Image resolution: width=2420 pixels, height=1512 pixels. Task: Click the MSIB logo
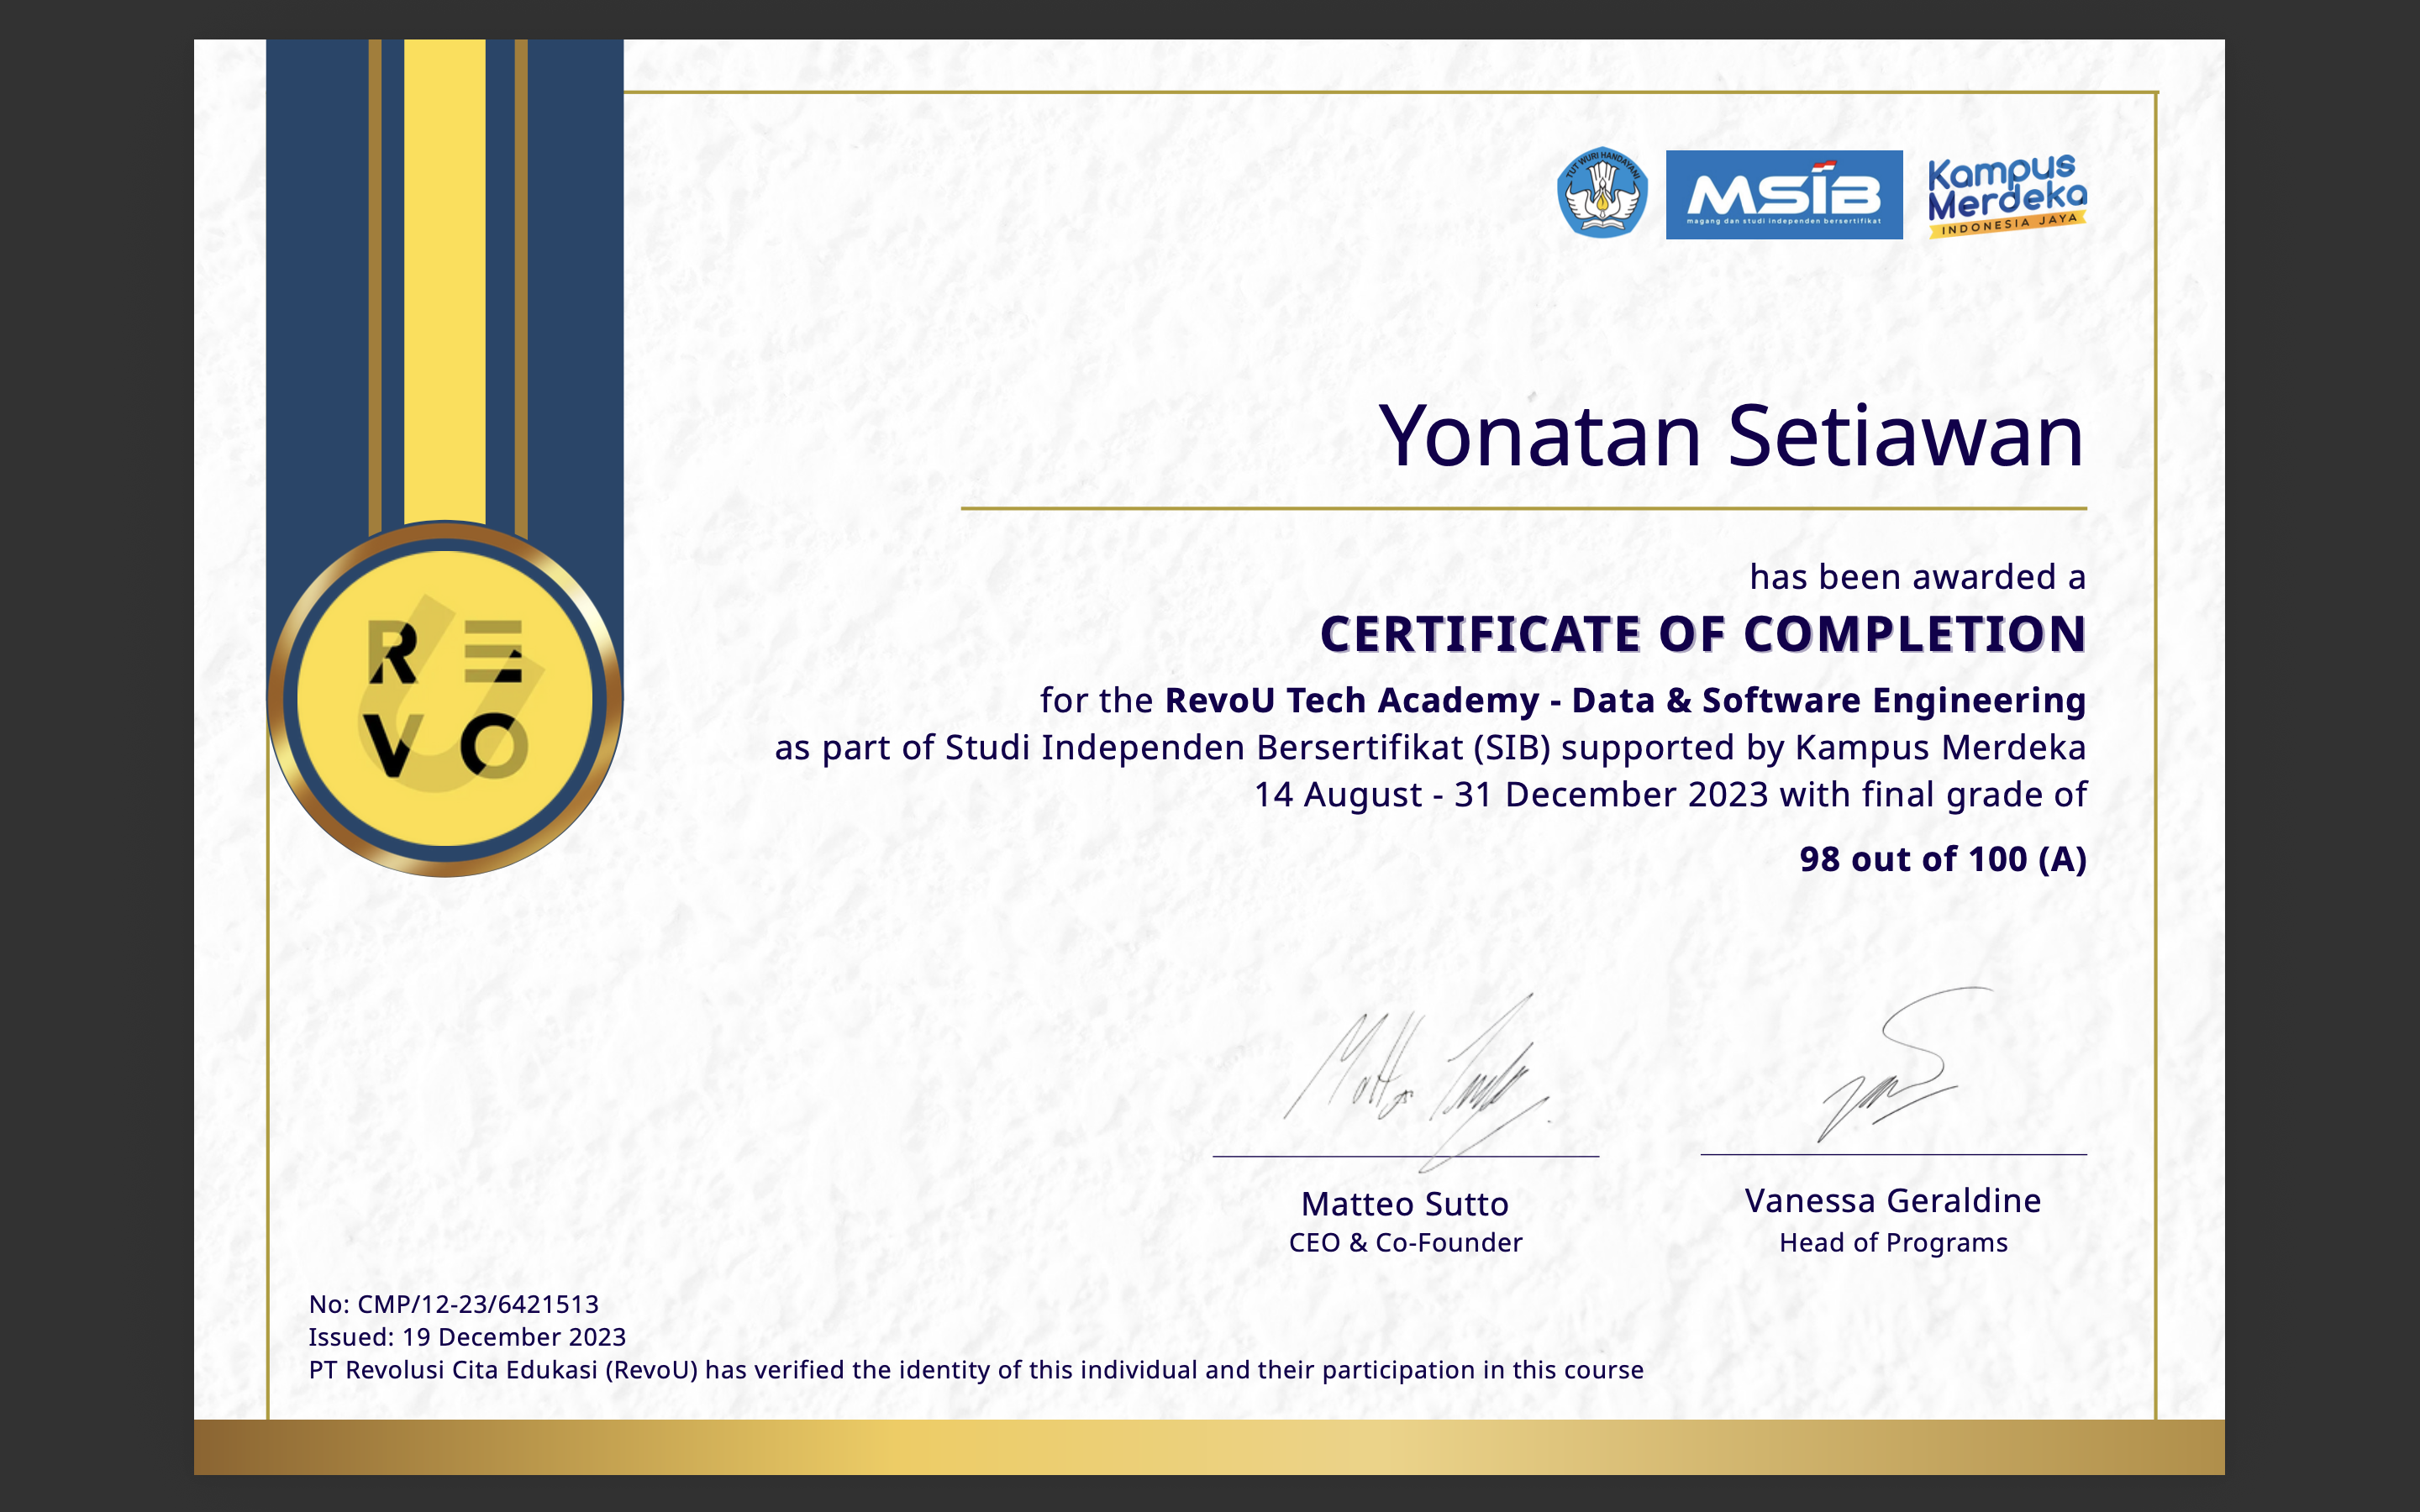pos(1784,195)
